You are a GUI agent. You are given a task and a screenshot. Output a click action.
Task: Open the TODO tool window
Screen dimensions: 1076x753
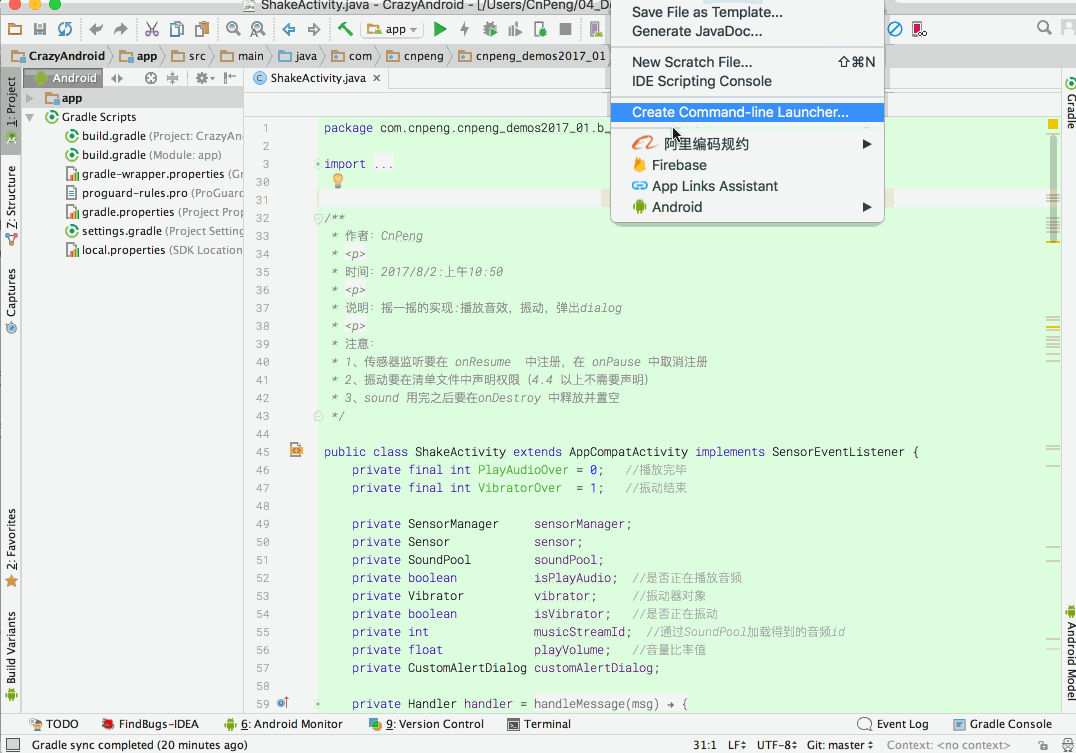pos(54,724)
